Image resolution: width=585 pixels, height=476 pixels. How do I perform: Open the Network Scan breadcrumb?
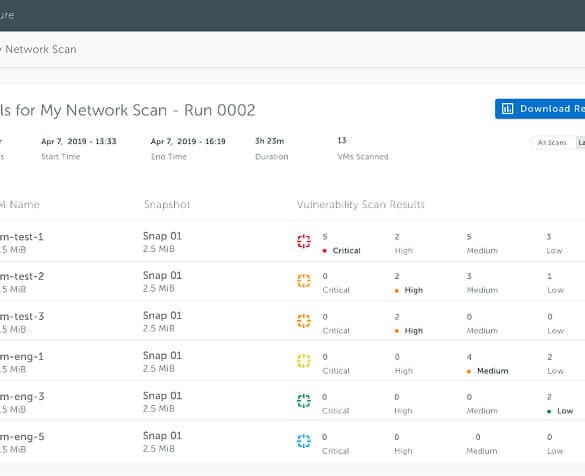[x=40, y=49]
